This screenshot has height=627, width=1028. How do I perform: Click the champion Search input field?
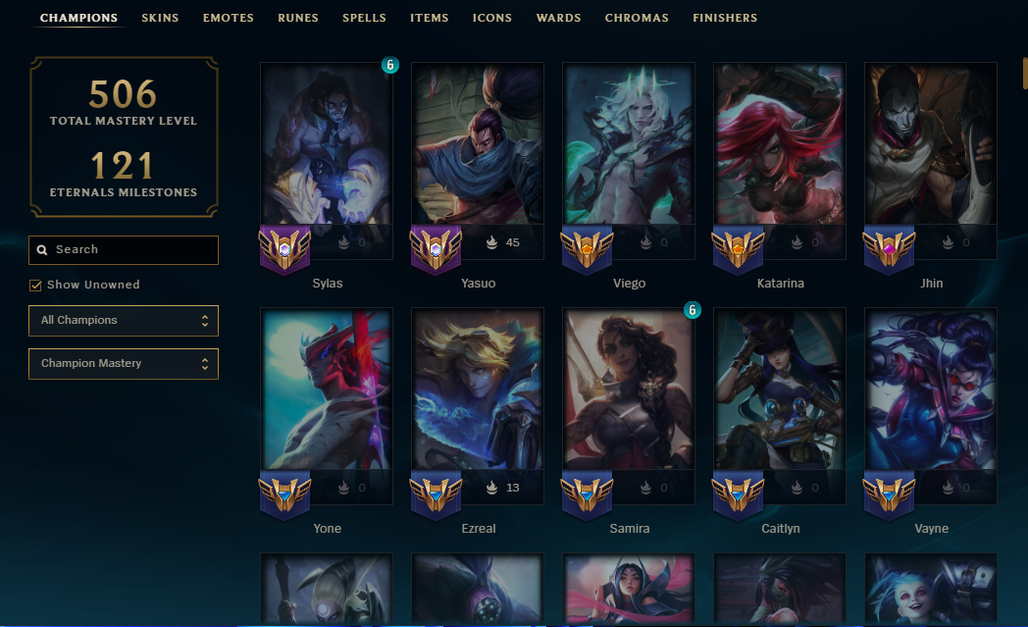123,250
